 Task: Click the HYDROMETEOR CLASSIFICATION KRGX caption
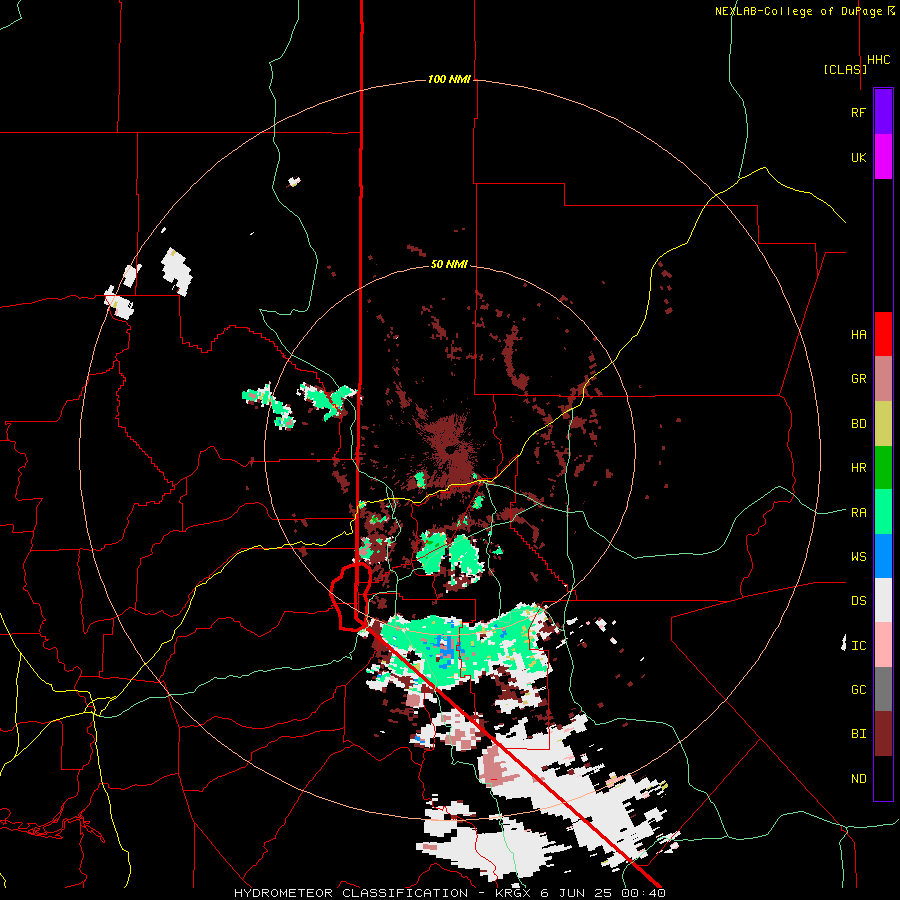click(450, 893)
